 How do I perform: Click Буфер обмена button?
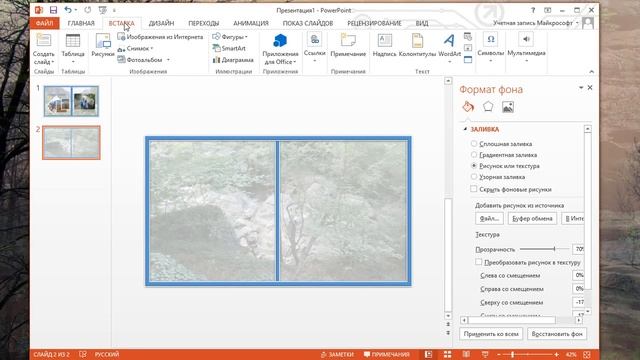532,218
